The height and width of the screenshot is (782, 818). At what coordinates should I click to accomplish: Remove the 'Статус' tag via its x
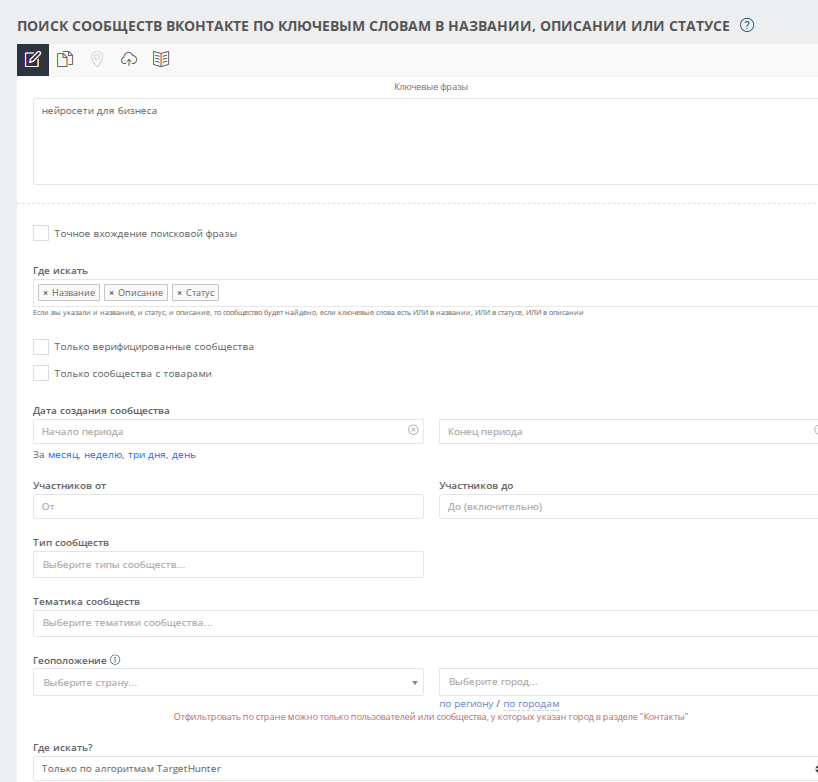tap(179, 293)
